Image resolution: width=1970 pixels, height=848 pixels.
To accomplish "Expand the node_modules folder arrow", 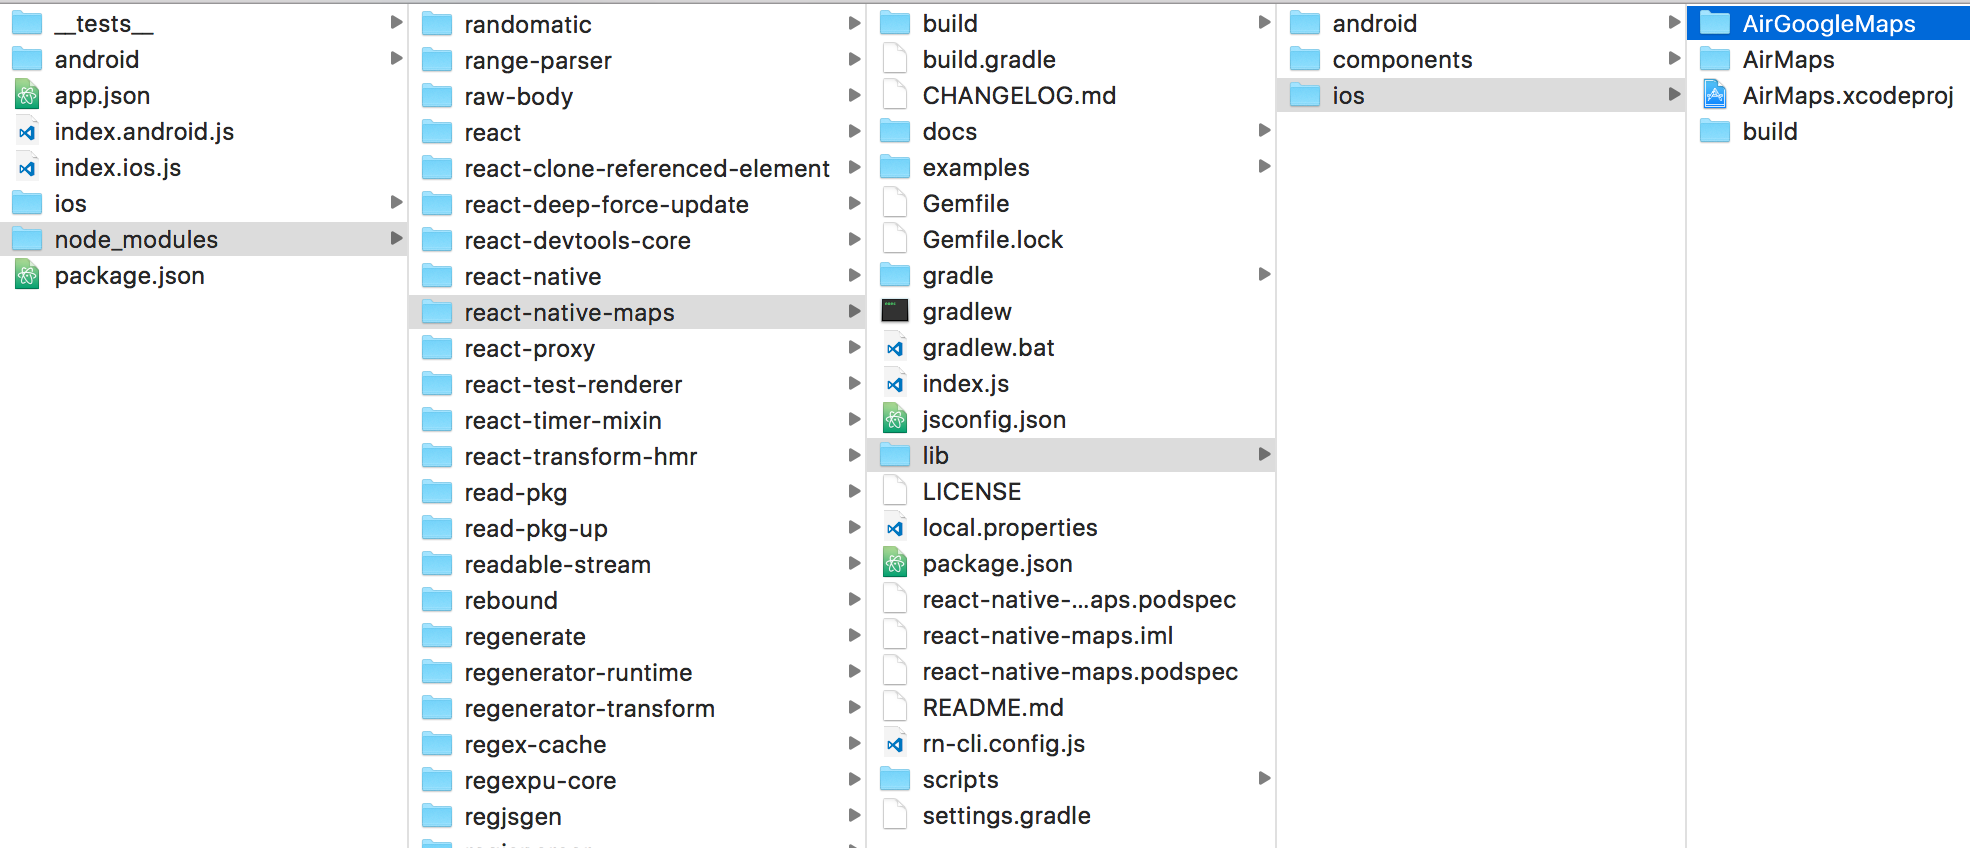I will tap(396, 238).
